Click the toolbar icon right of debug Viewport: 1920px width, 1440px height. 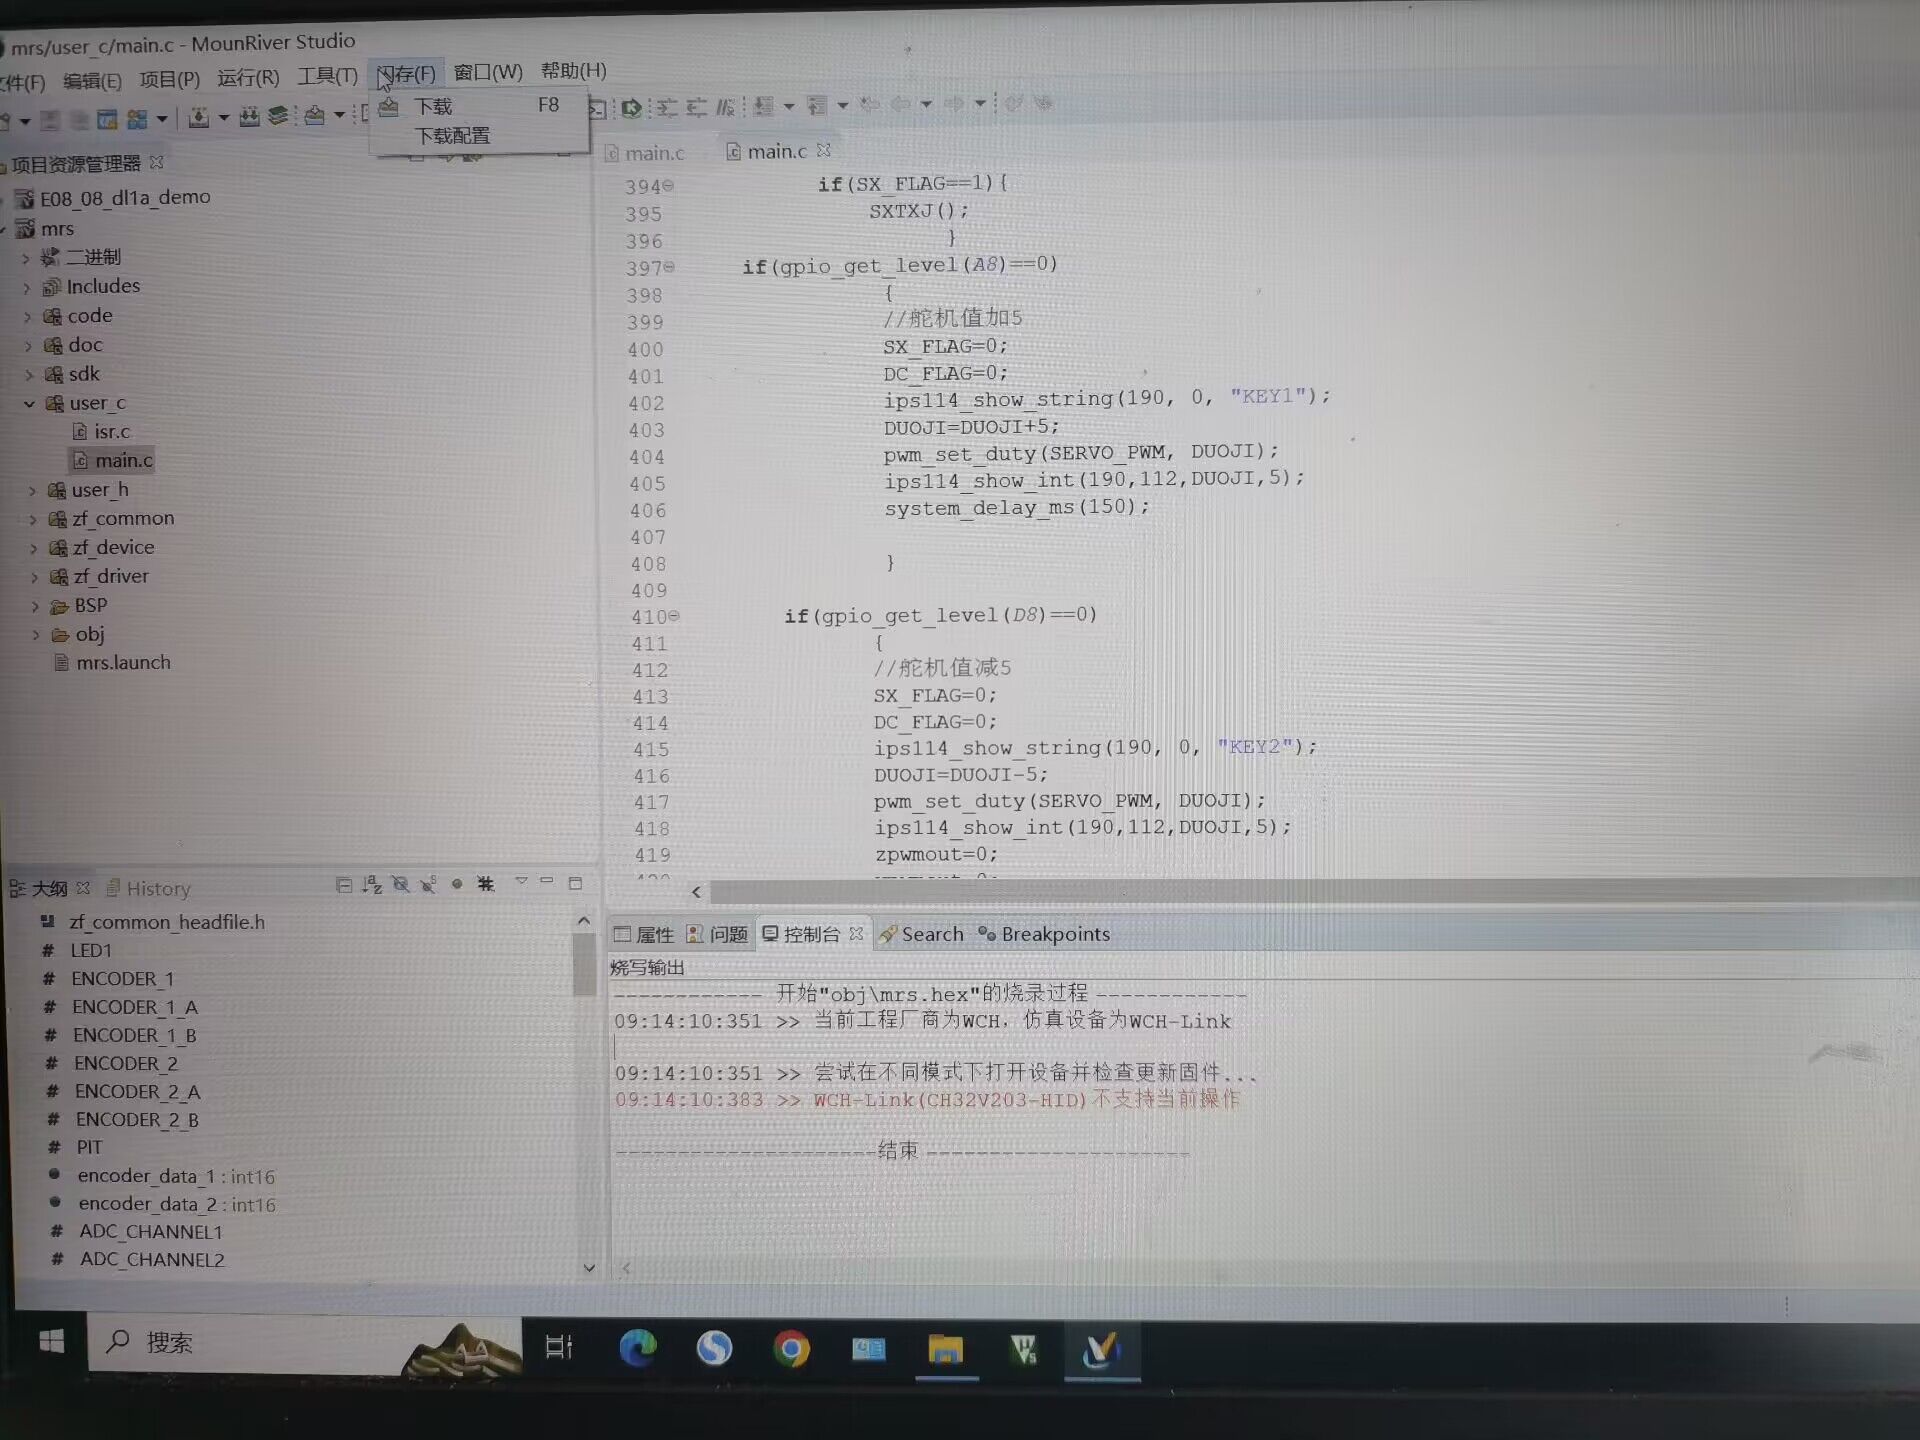coord(666,107)
